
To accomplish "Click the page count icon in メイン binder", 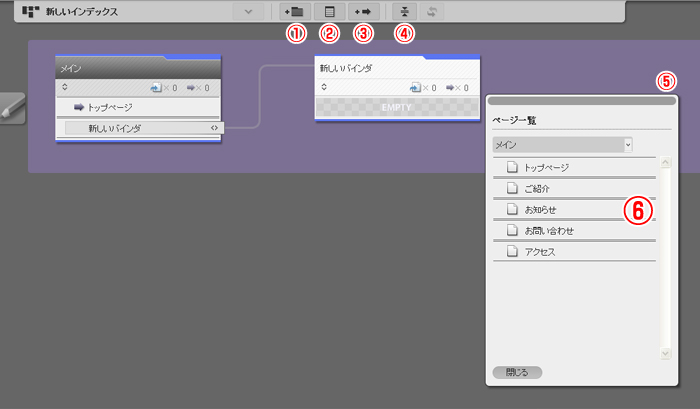I will point(156,88).
